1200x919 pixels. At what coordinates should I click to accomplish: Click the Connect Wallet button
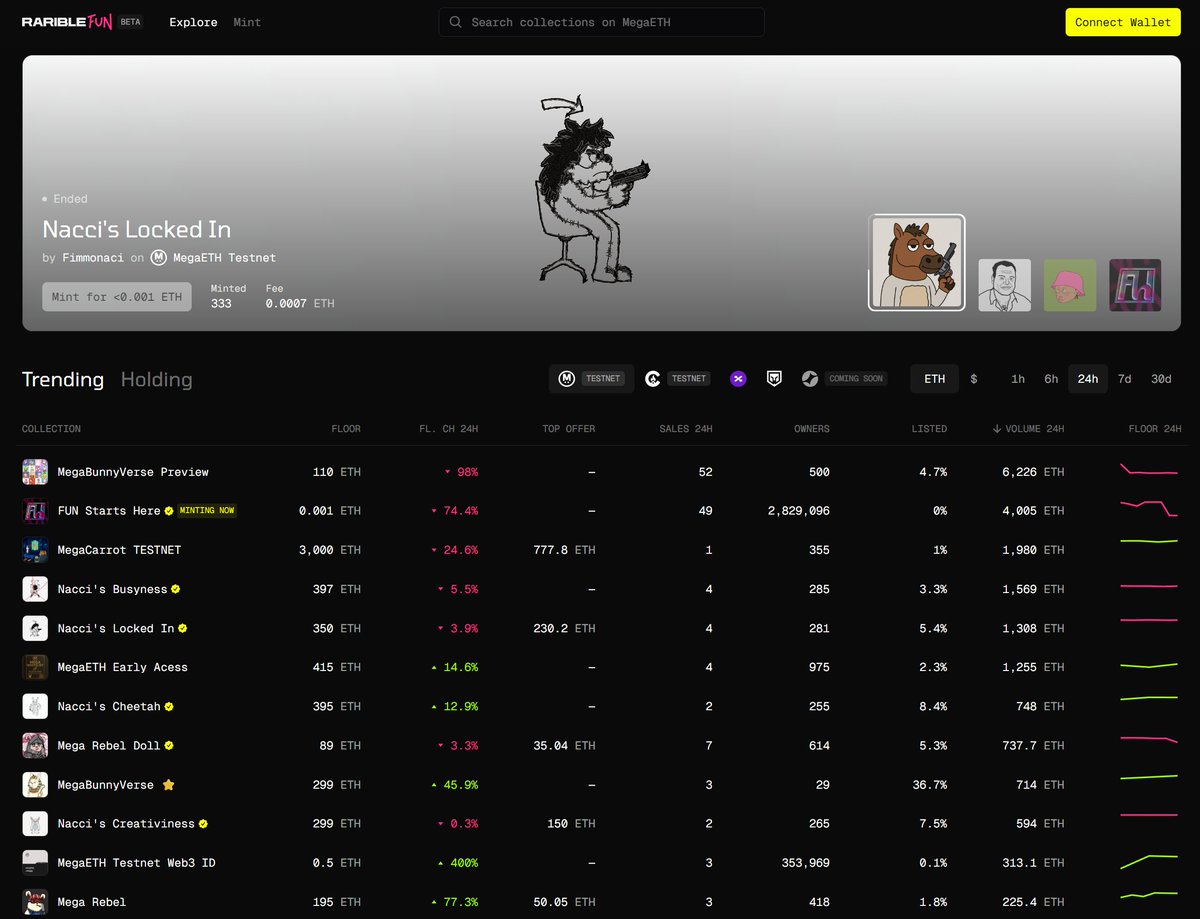tap(1123, 22)
